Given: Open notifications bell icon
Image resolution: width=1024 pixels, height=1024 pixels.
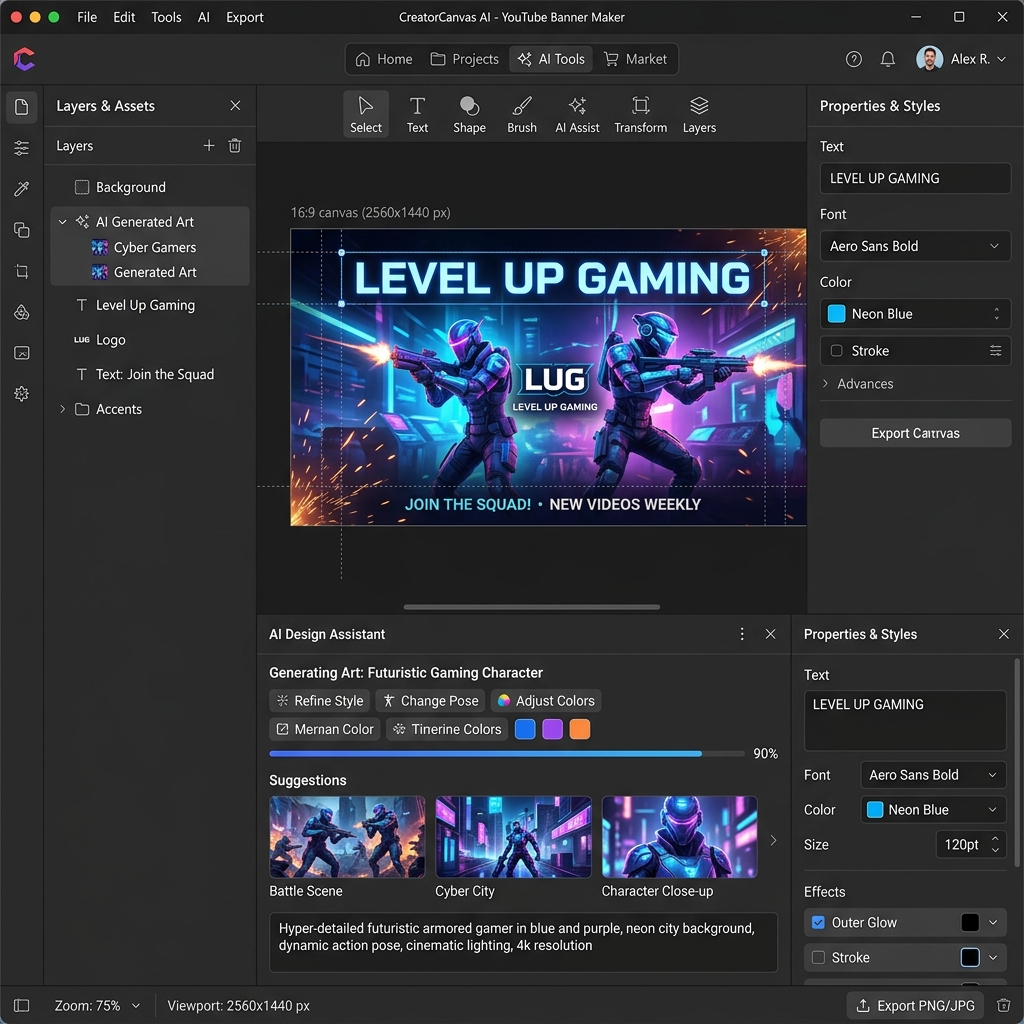Looking at the screenshot, I should pos(887,59).
